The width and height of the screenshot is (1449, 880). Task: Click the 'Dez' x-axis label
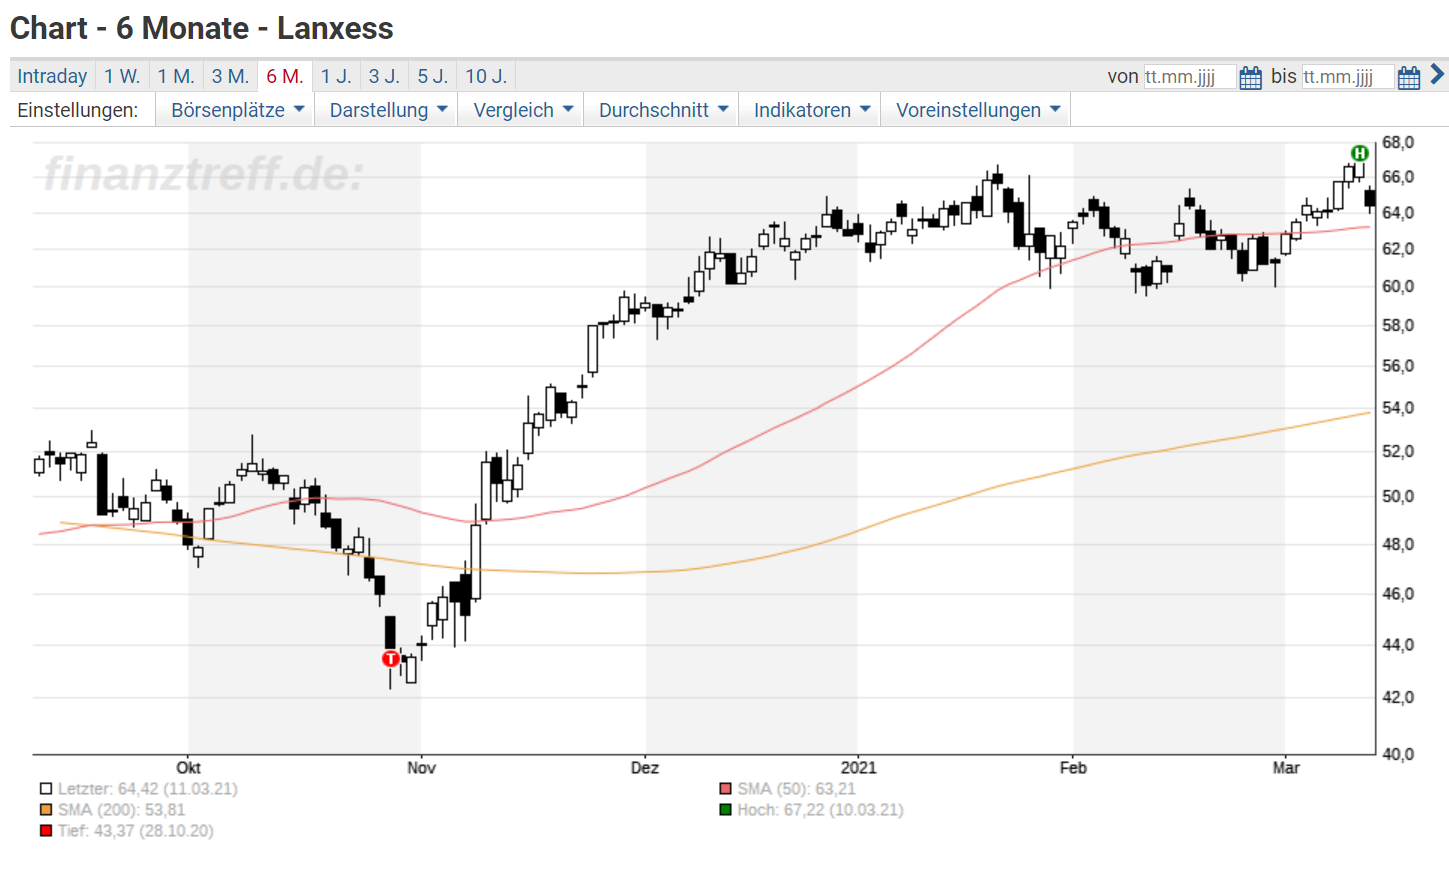[645, 768]
